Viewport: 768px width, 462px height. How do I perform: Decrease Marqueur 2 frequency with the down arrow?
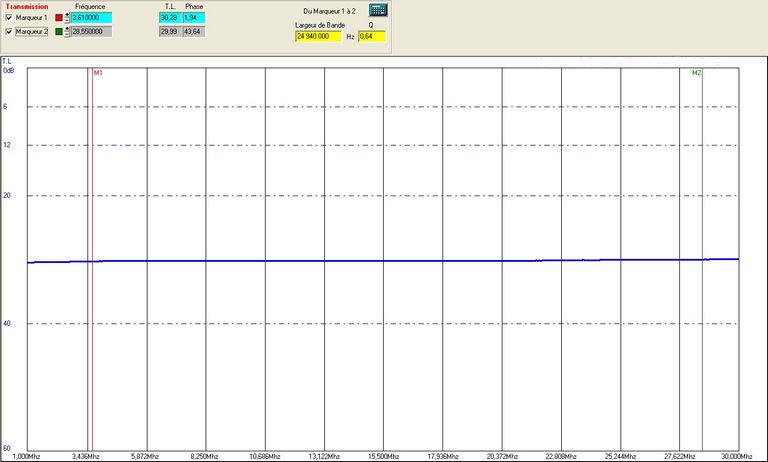67,34
